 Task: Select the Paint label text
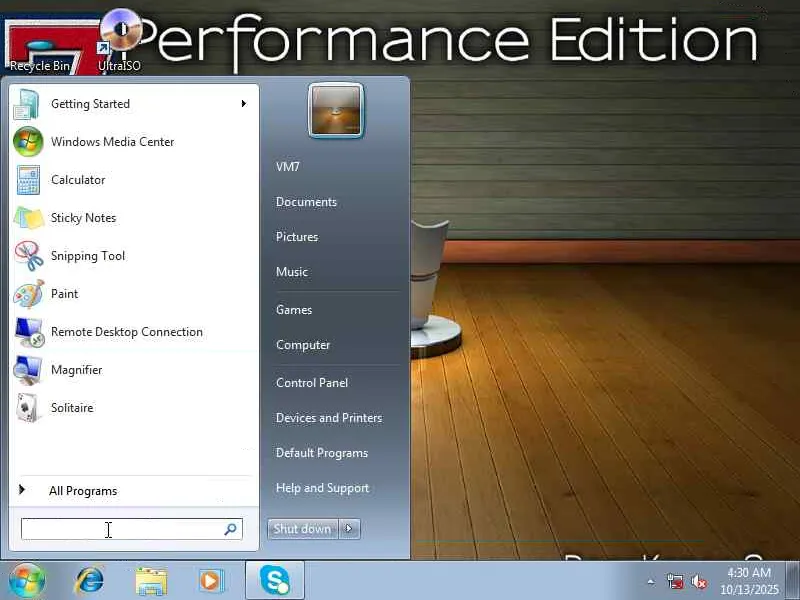point(65,294)
